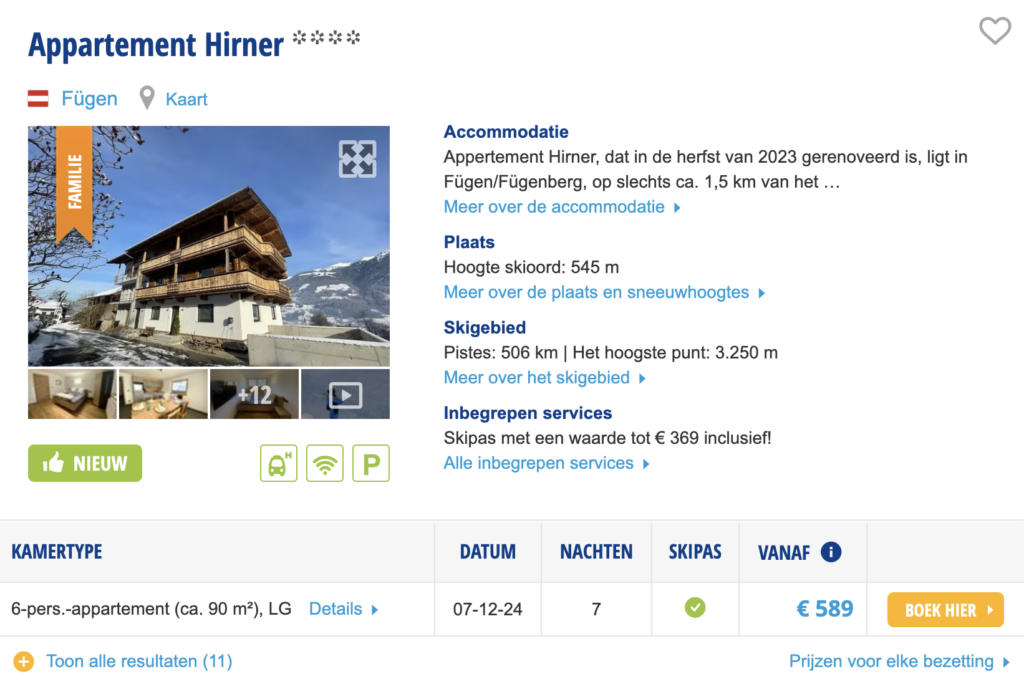
Task: Click the green skipas included checkmark
Action: coord(695,607)
